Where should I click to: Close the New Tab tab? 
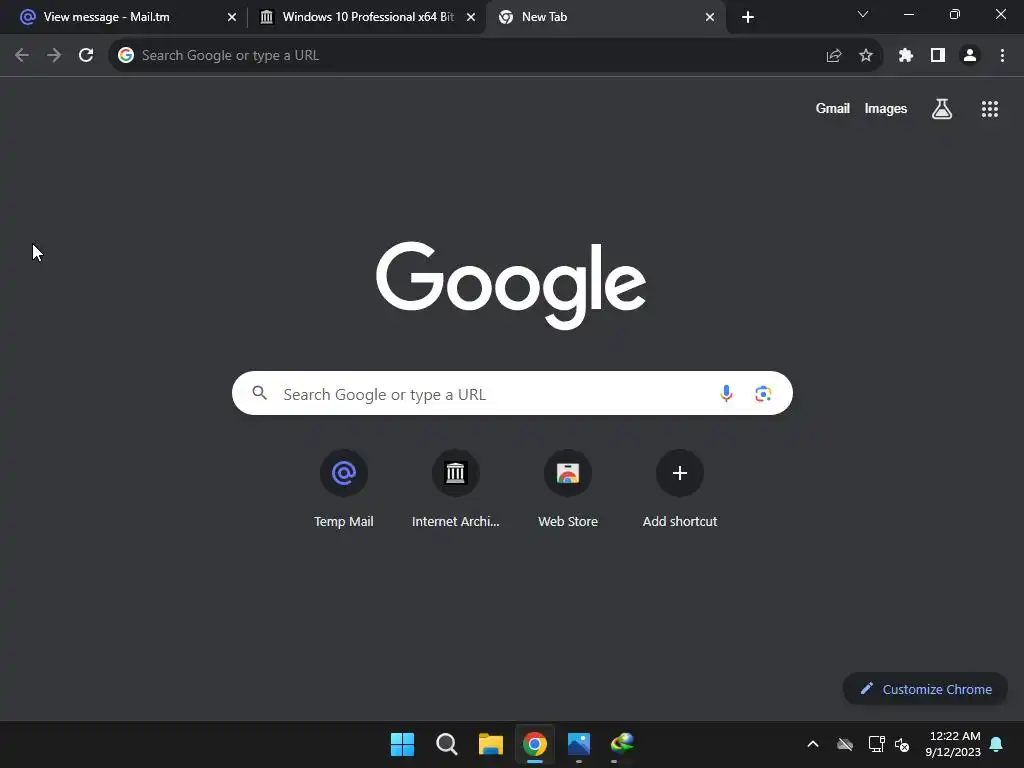coord(710,18)
